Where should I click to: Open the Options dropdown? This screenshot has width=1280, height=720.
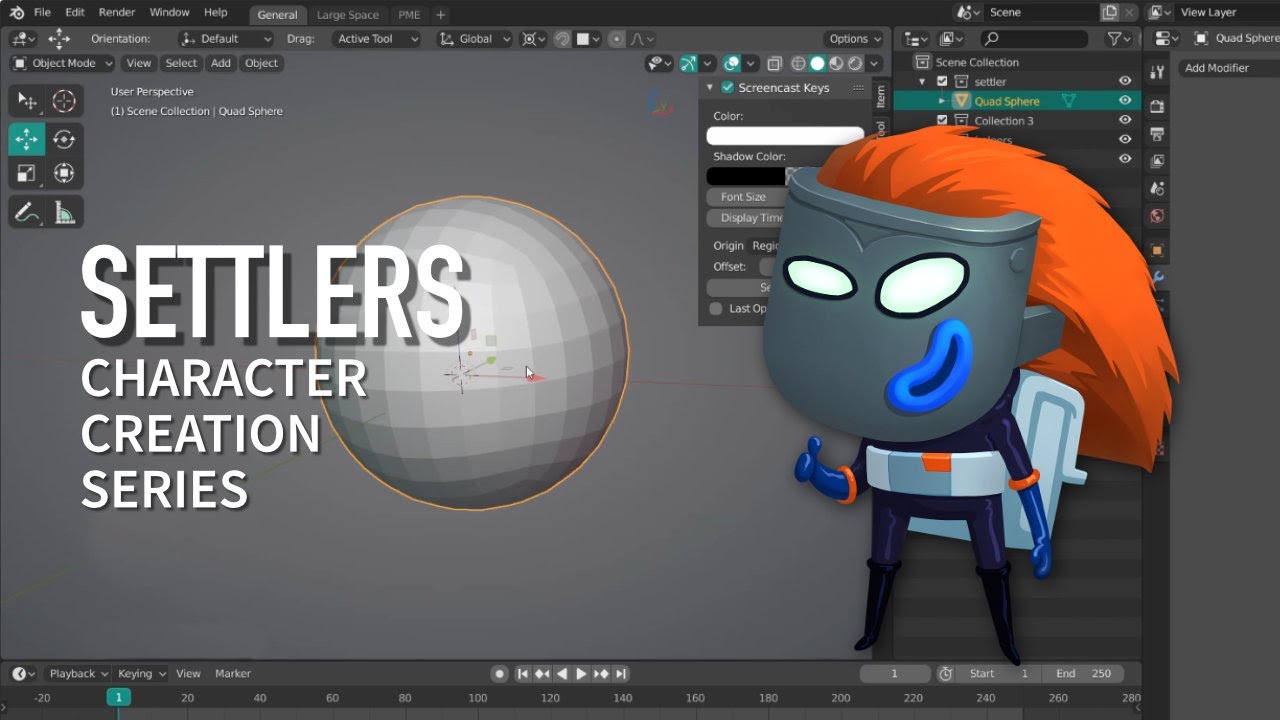click(855, 39)
